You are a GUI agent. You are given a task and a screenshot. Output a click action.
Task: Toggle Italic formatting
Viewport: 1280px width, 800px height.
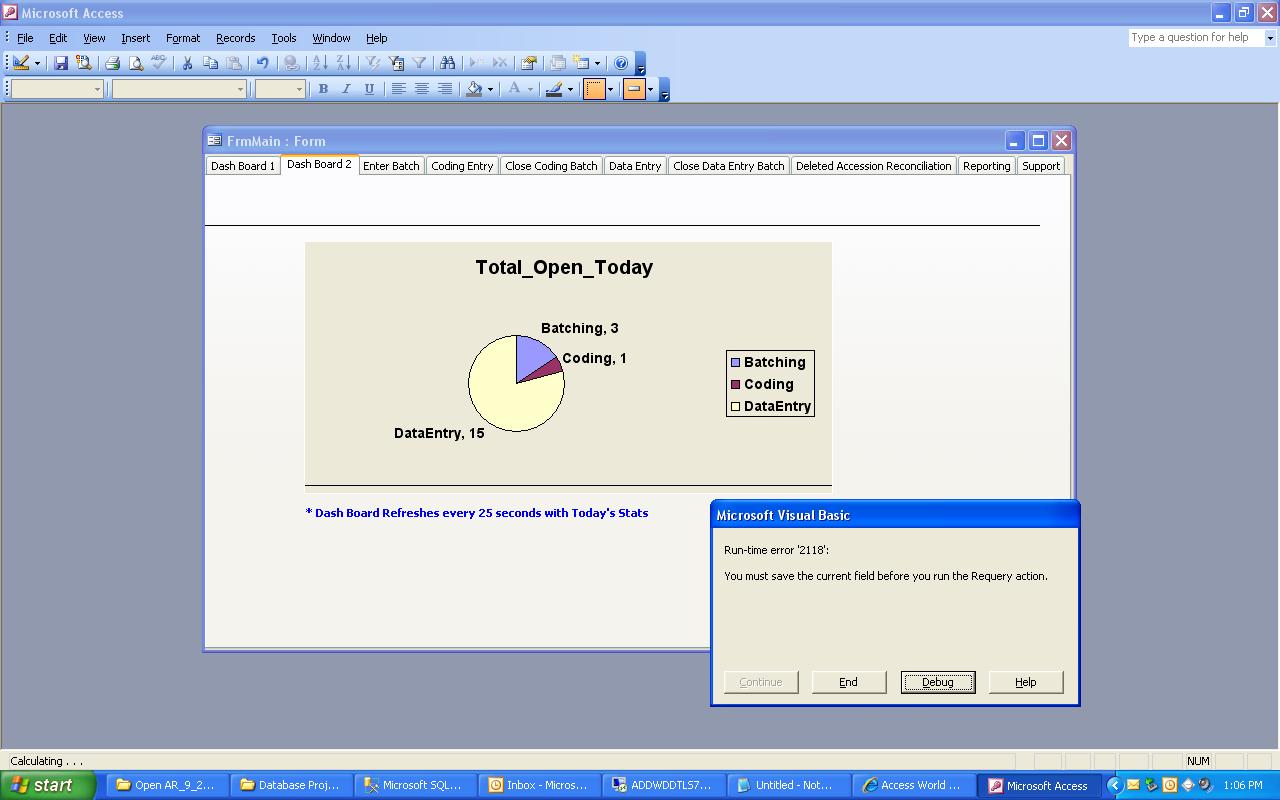[346, 89]
